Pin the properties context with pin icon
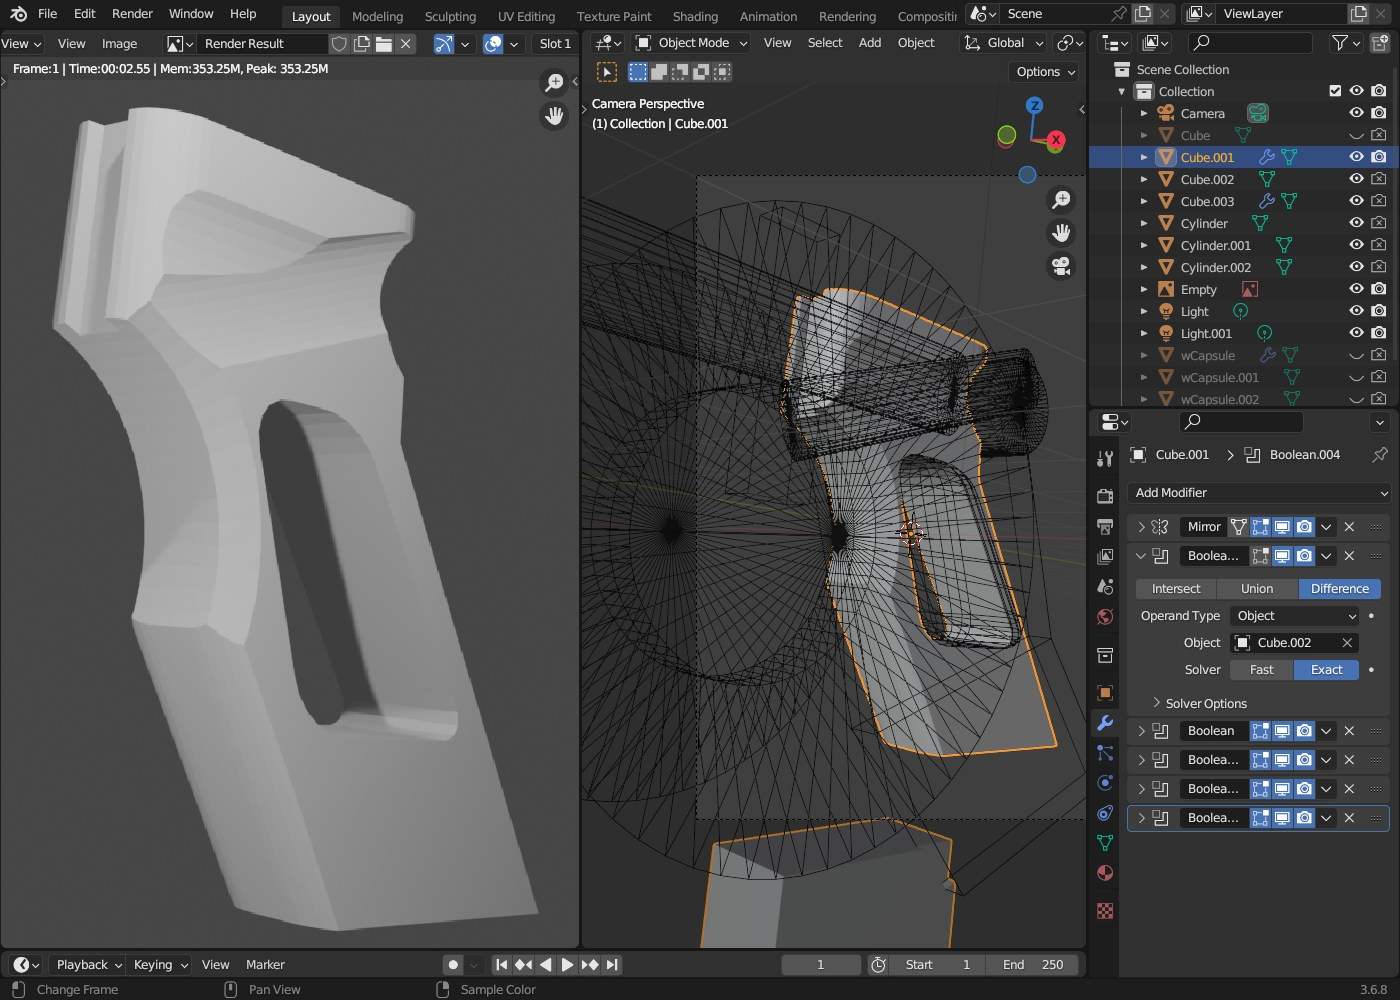Viewport: 1400px width, 1000px height. 1380,454
